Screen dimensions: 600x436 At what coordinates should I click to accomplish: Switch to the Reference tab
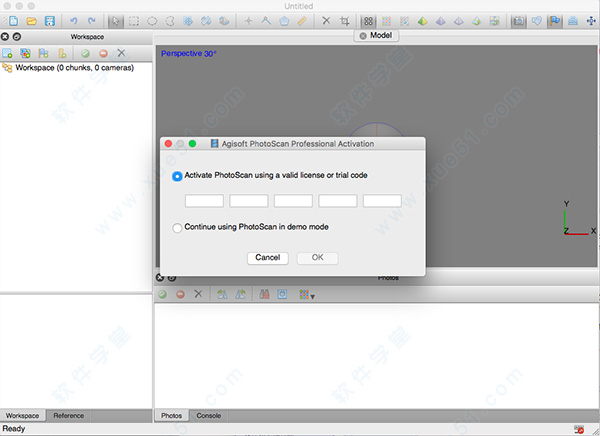coord(68,415)
